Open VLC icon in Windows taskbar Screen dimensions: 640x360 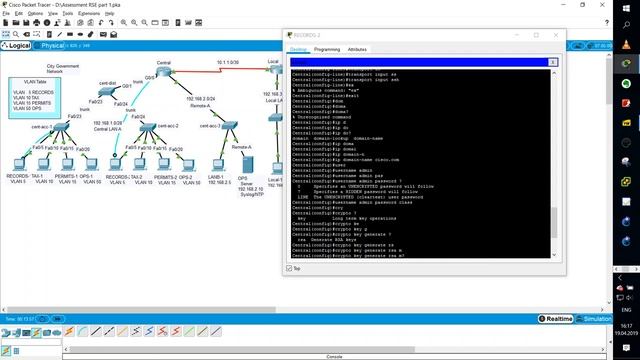click(626, 44)
